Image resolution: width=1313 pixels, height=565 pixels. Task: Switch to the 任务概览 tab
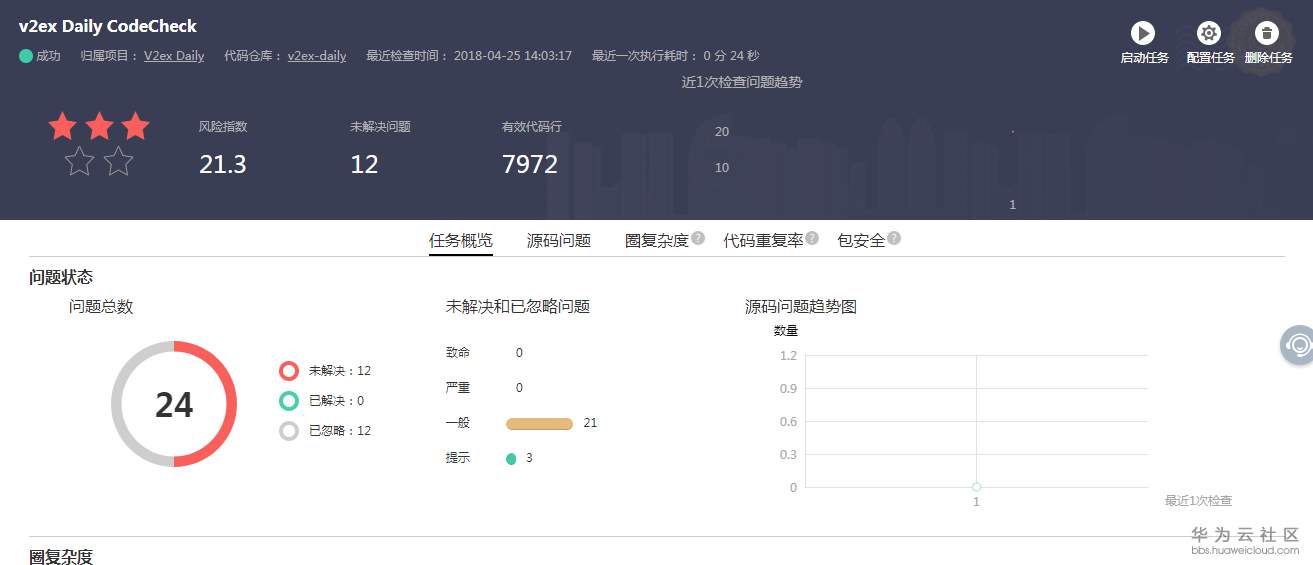click(x=461, y=241)
